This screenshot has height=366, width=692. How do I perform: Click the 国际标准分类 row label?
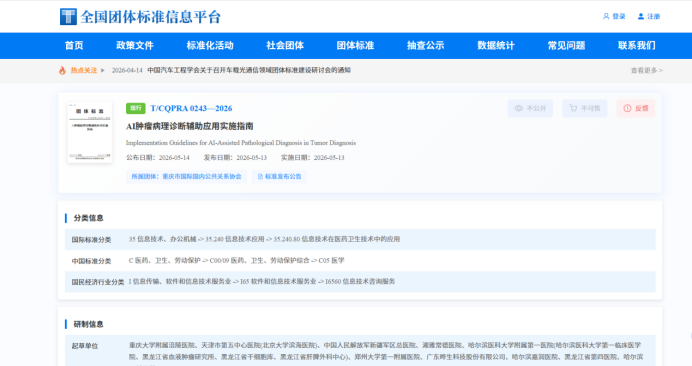91,240
